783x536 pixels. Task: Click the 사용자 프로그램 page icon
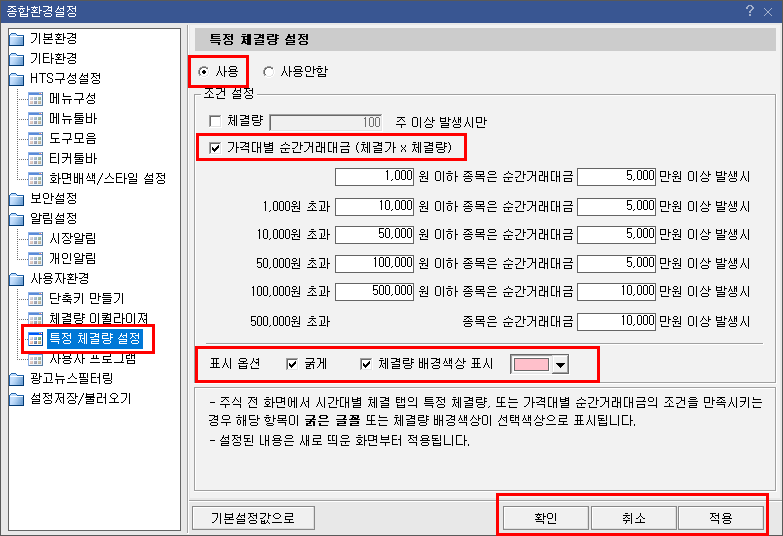pos(35,359)
